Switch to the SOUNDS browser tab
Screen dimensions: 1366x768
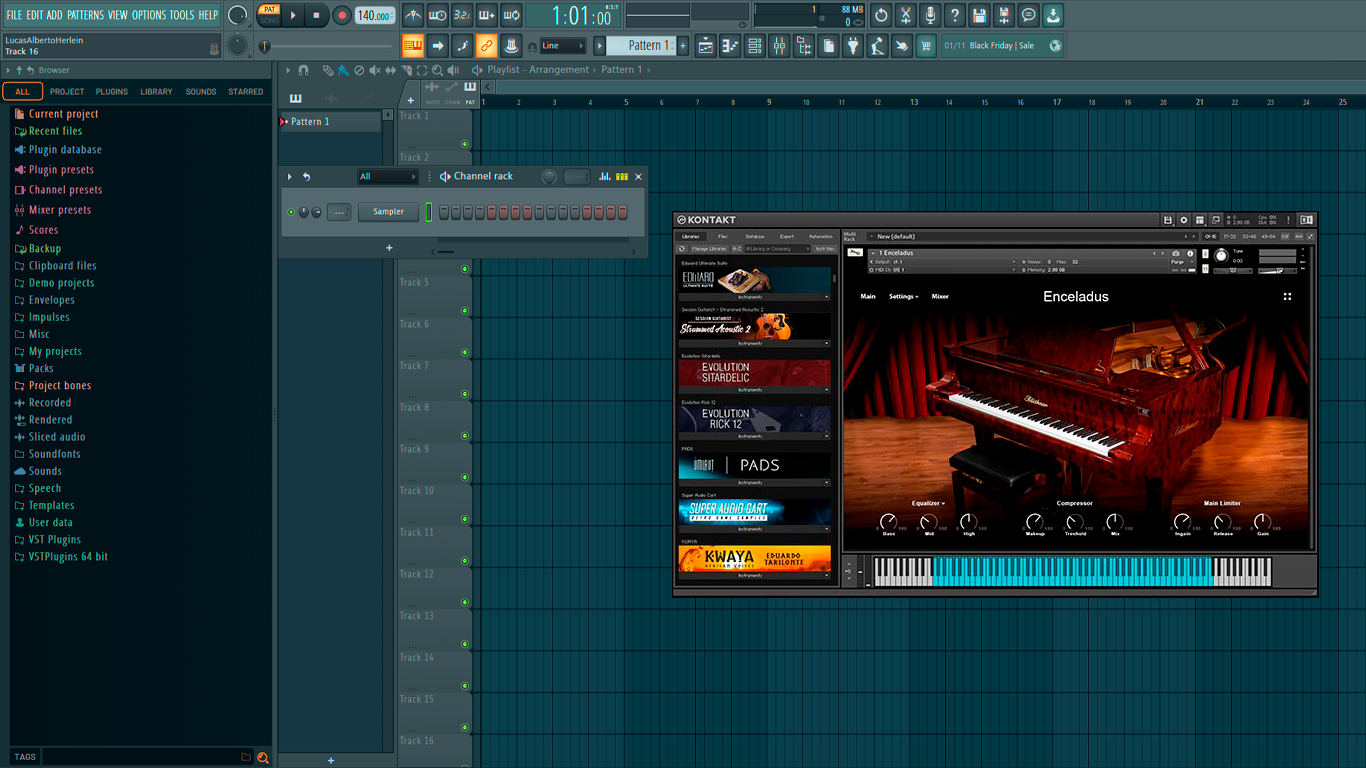pyautogui.click(x=201, y=92)
